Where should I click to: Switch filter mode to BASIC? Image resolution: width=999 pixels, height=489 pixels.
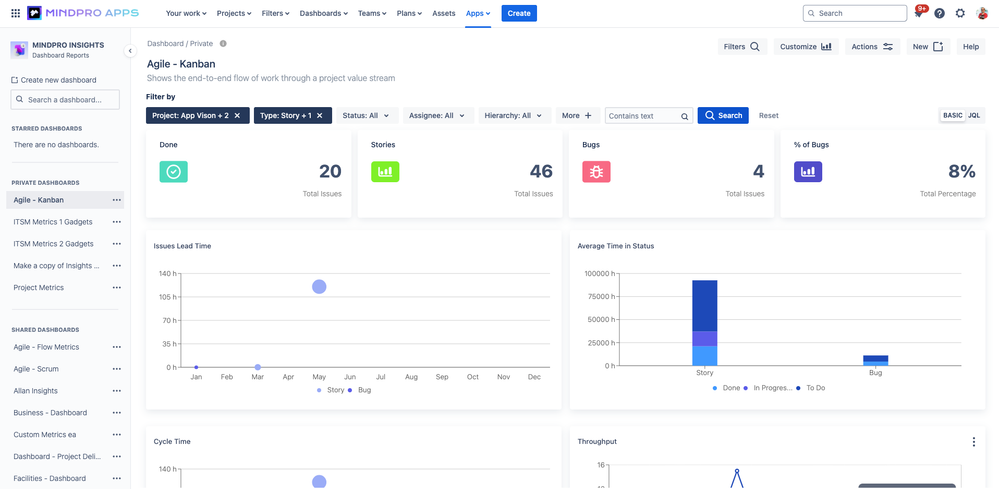tap(952, 115)
